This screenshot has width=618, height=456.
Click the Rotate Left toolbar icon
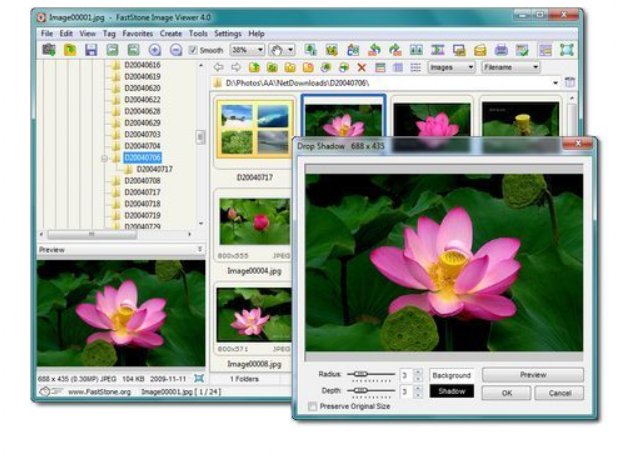[x=374, y=50]
